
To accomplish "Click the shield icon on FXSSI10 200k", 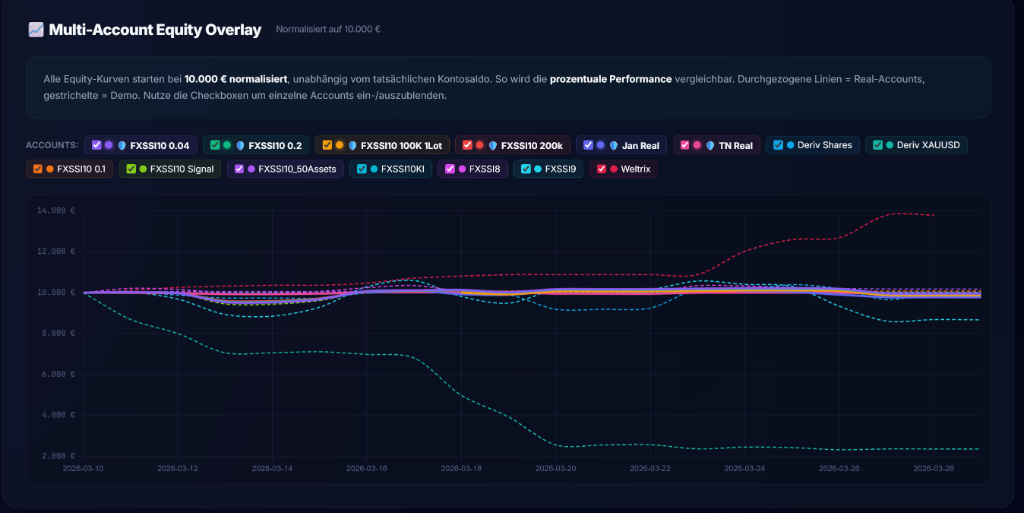I will 492,145.
